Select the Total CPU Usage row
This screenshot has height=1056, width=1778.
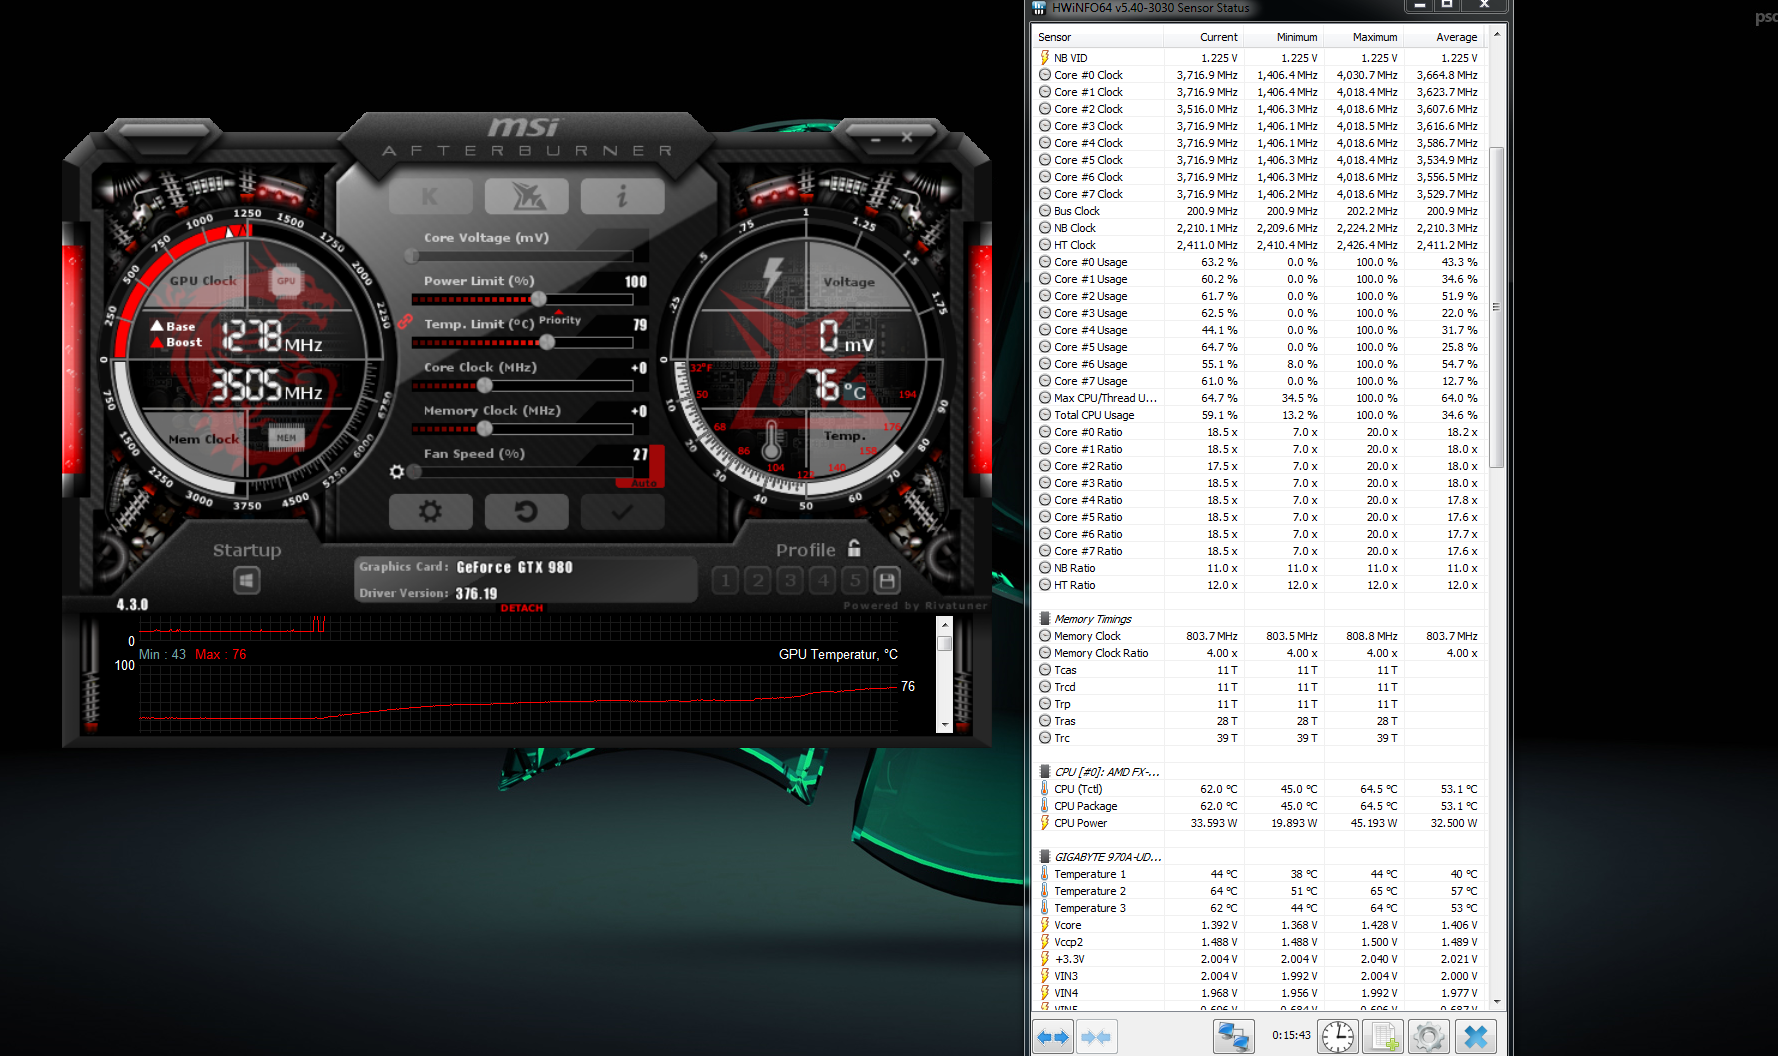coord(1259,415)
